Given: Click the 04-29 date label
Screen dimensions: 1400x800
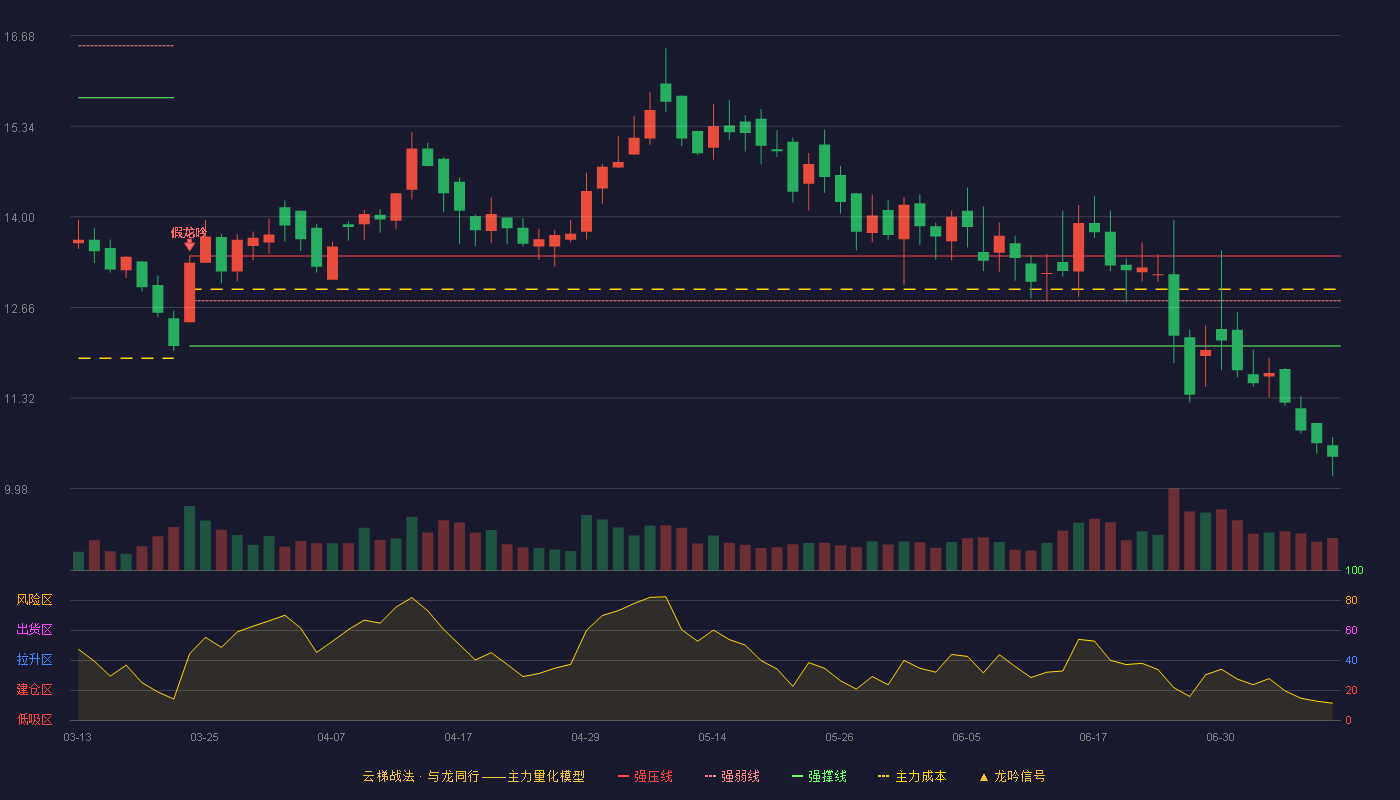Looking at the screenshot, I should click(586, 737).
